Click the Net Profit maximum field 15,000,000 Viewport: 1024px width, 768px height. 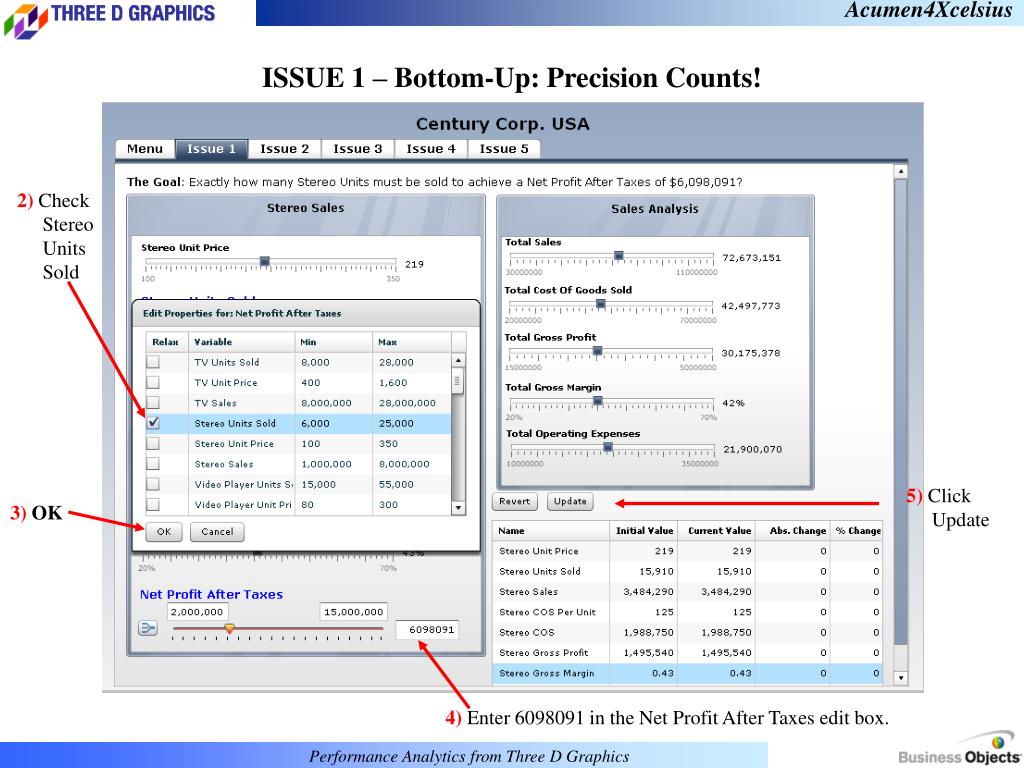point(353,612)
